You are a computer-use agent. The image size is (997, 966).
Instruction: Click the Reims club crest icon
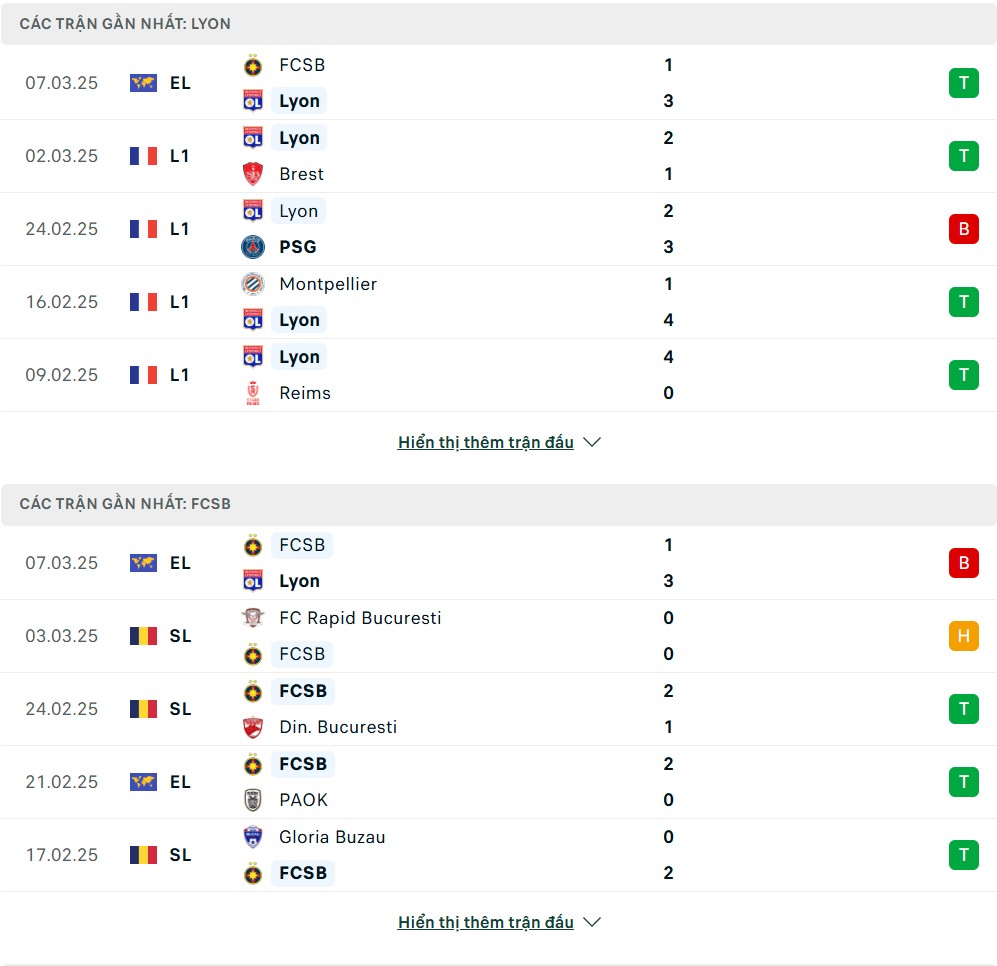tap(253, 393)
